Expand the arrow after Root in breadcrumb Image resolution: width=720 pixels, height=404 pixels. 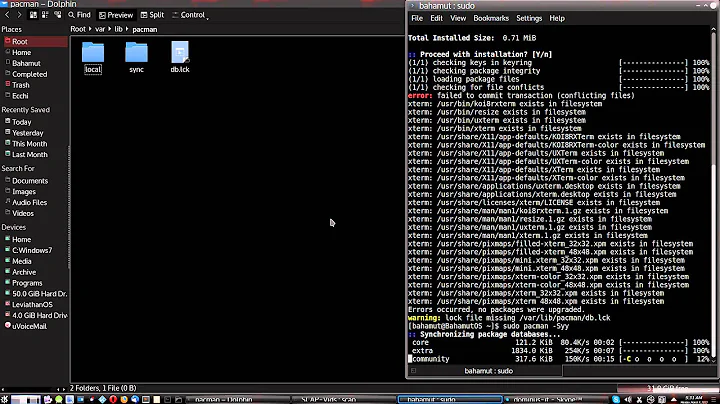(x=90, y=29)
